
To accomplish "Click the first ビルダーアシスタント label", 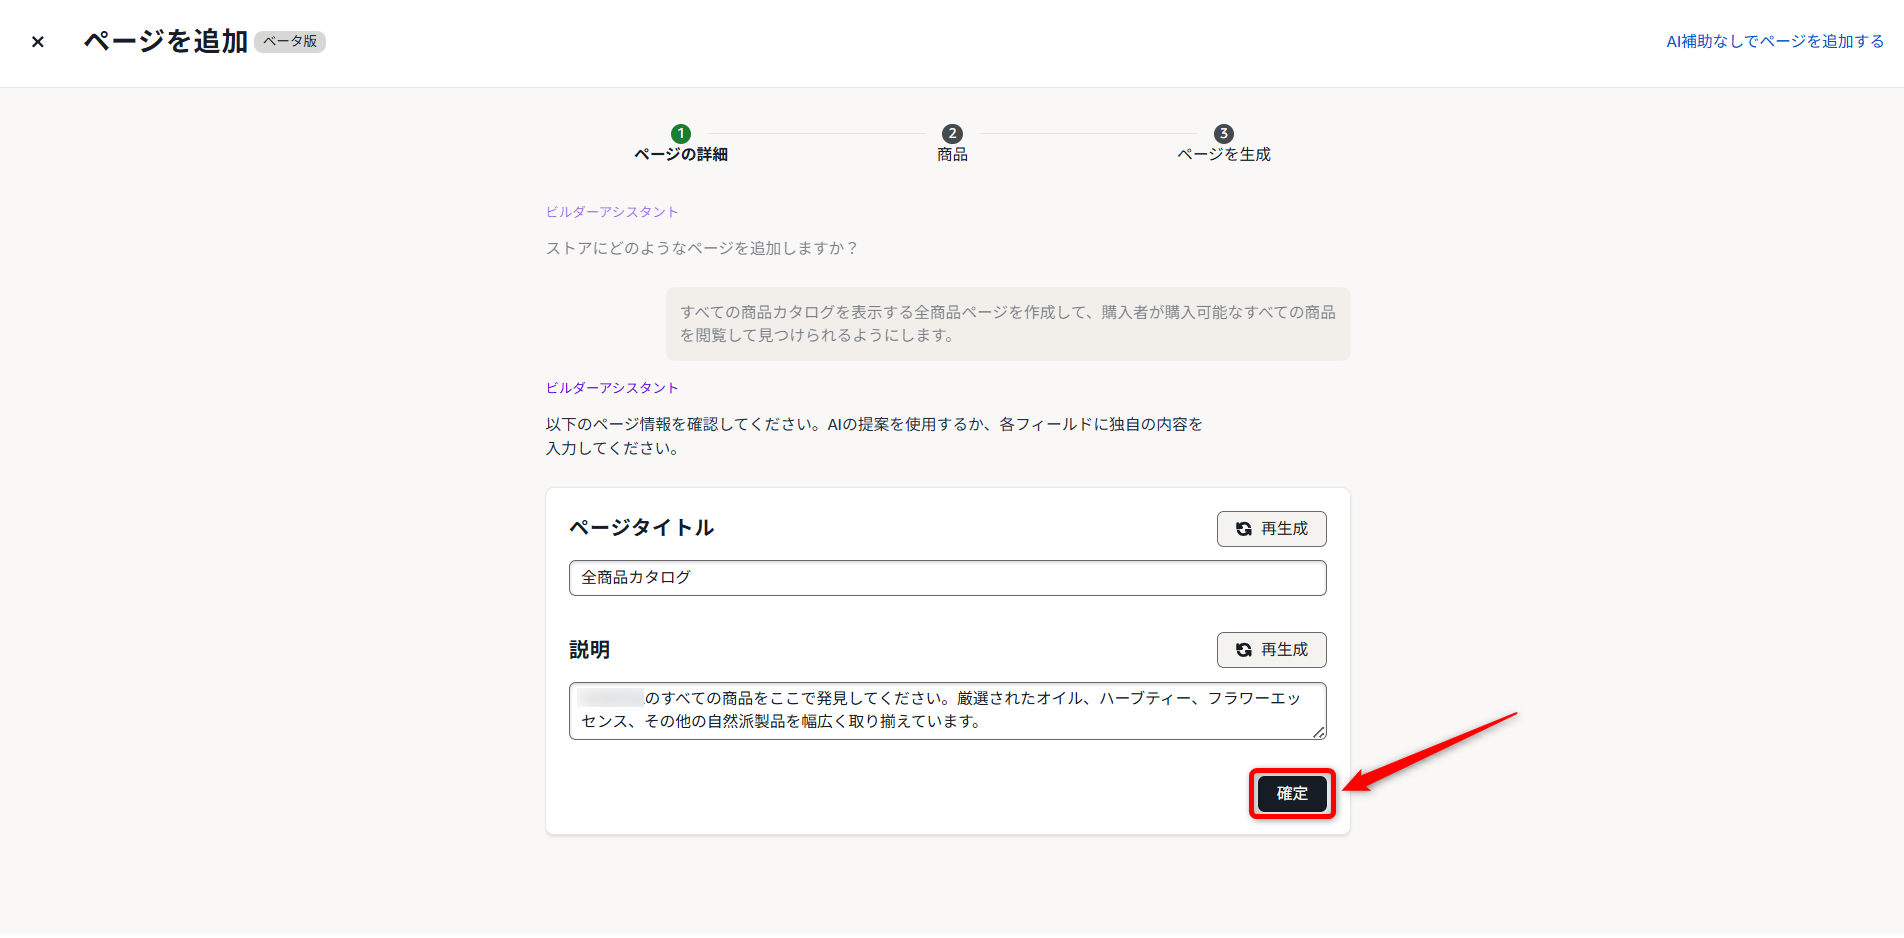I will [x=612, y=212].
